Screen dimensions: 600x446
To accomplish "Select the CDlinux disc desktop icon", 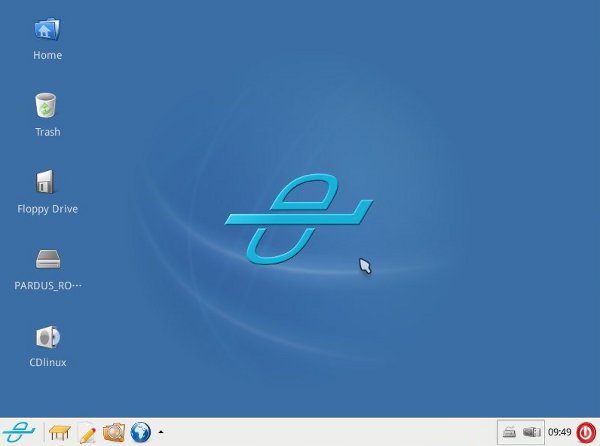I will point(48,337).
